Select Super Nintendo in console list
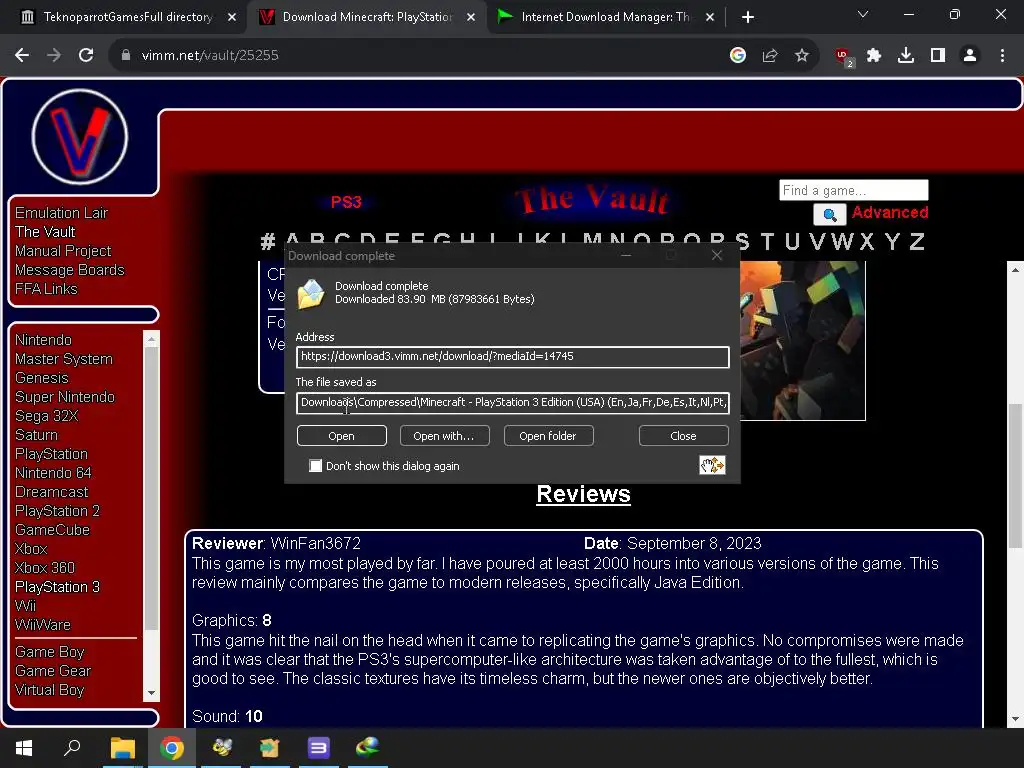This screenshot has height=768, width=1024. coord(65,396)
